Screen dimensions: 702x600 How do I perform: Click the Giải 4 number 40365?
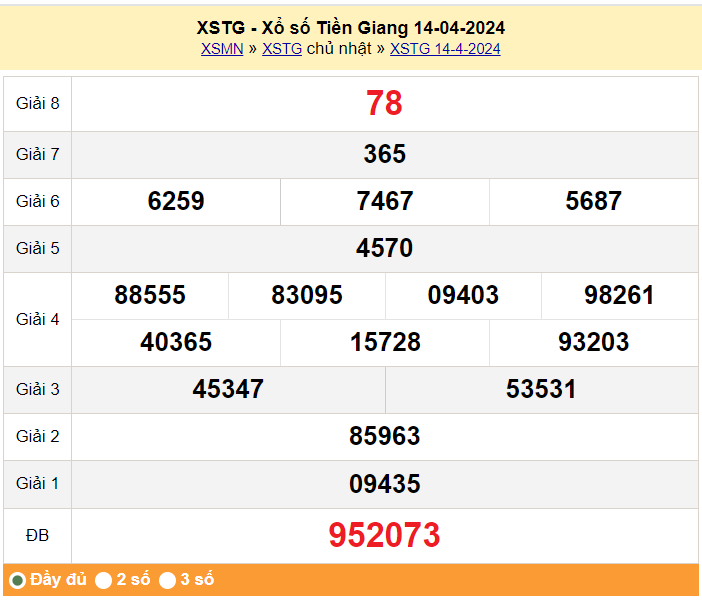[176, 342]
